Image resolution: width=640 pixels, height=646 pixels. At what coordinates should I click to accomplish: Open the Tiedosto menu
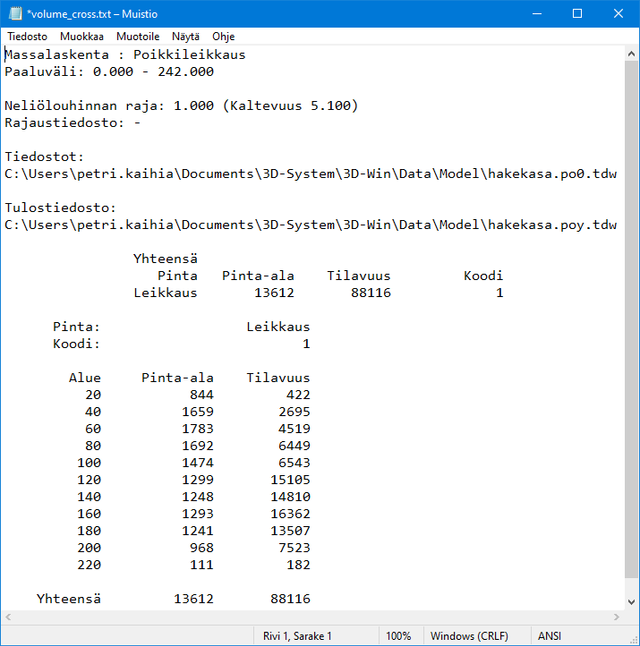[27, 36]
